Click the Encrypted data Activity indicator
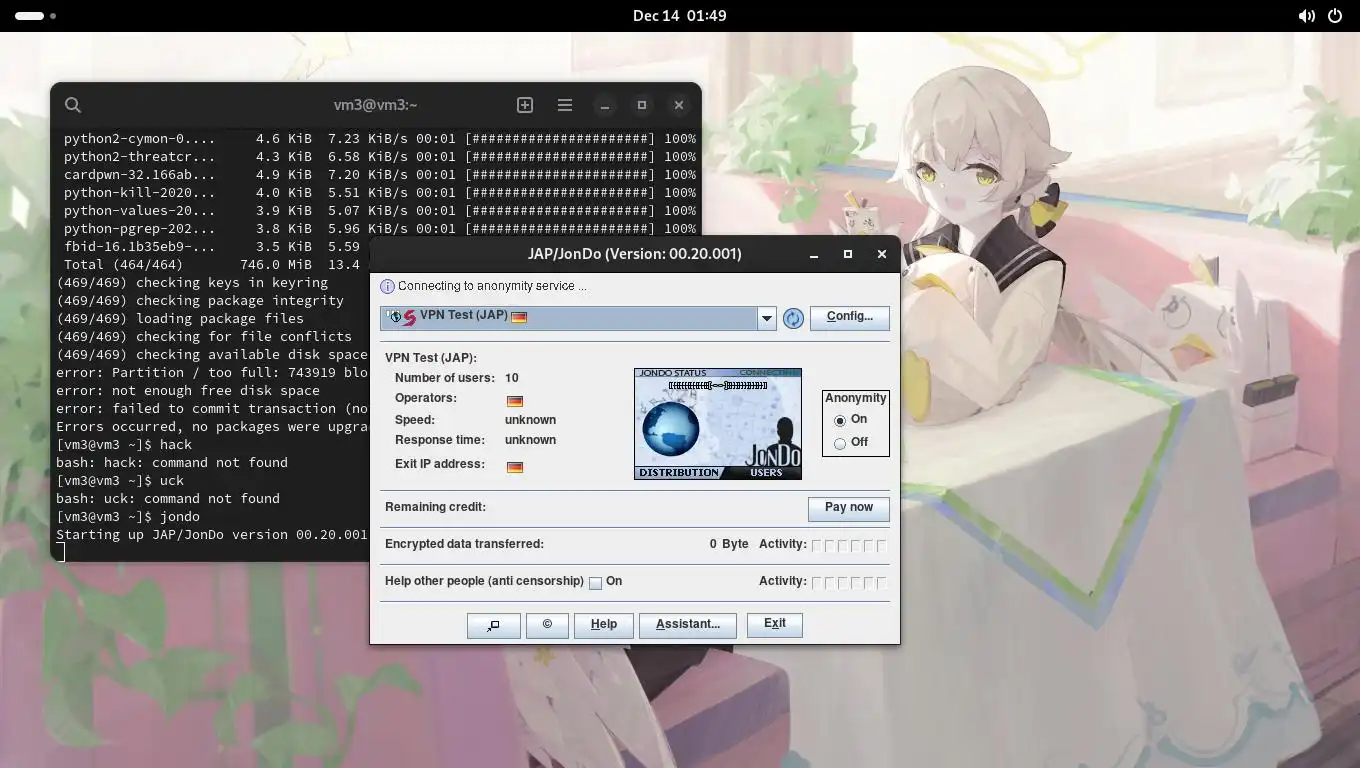Screen dimensions: 1360x768 coord(849,546)
